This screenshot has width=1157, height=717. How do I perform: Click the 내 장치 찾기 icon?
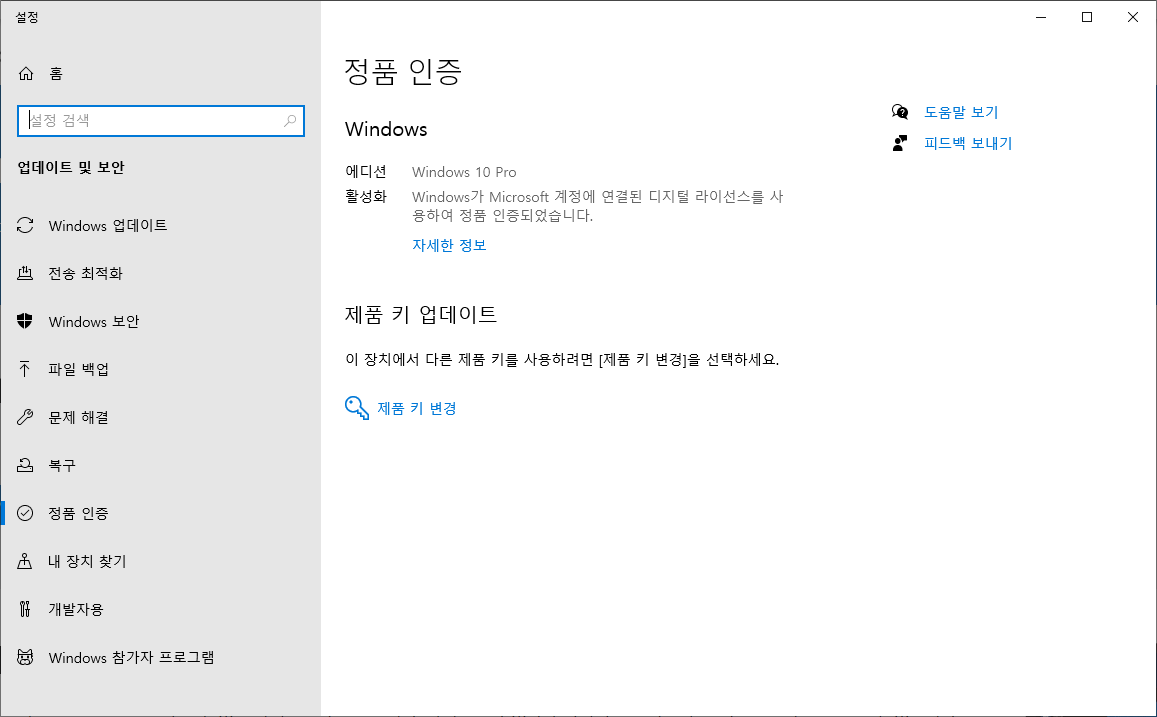coord(25,561)
